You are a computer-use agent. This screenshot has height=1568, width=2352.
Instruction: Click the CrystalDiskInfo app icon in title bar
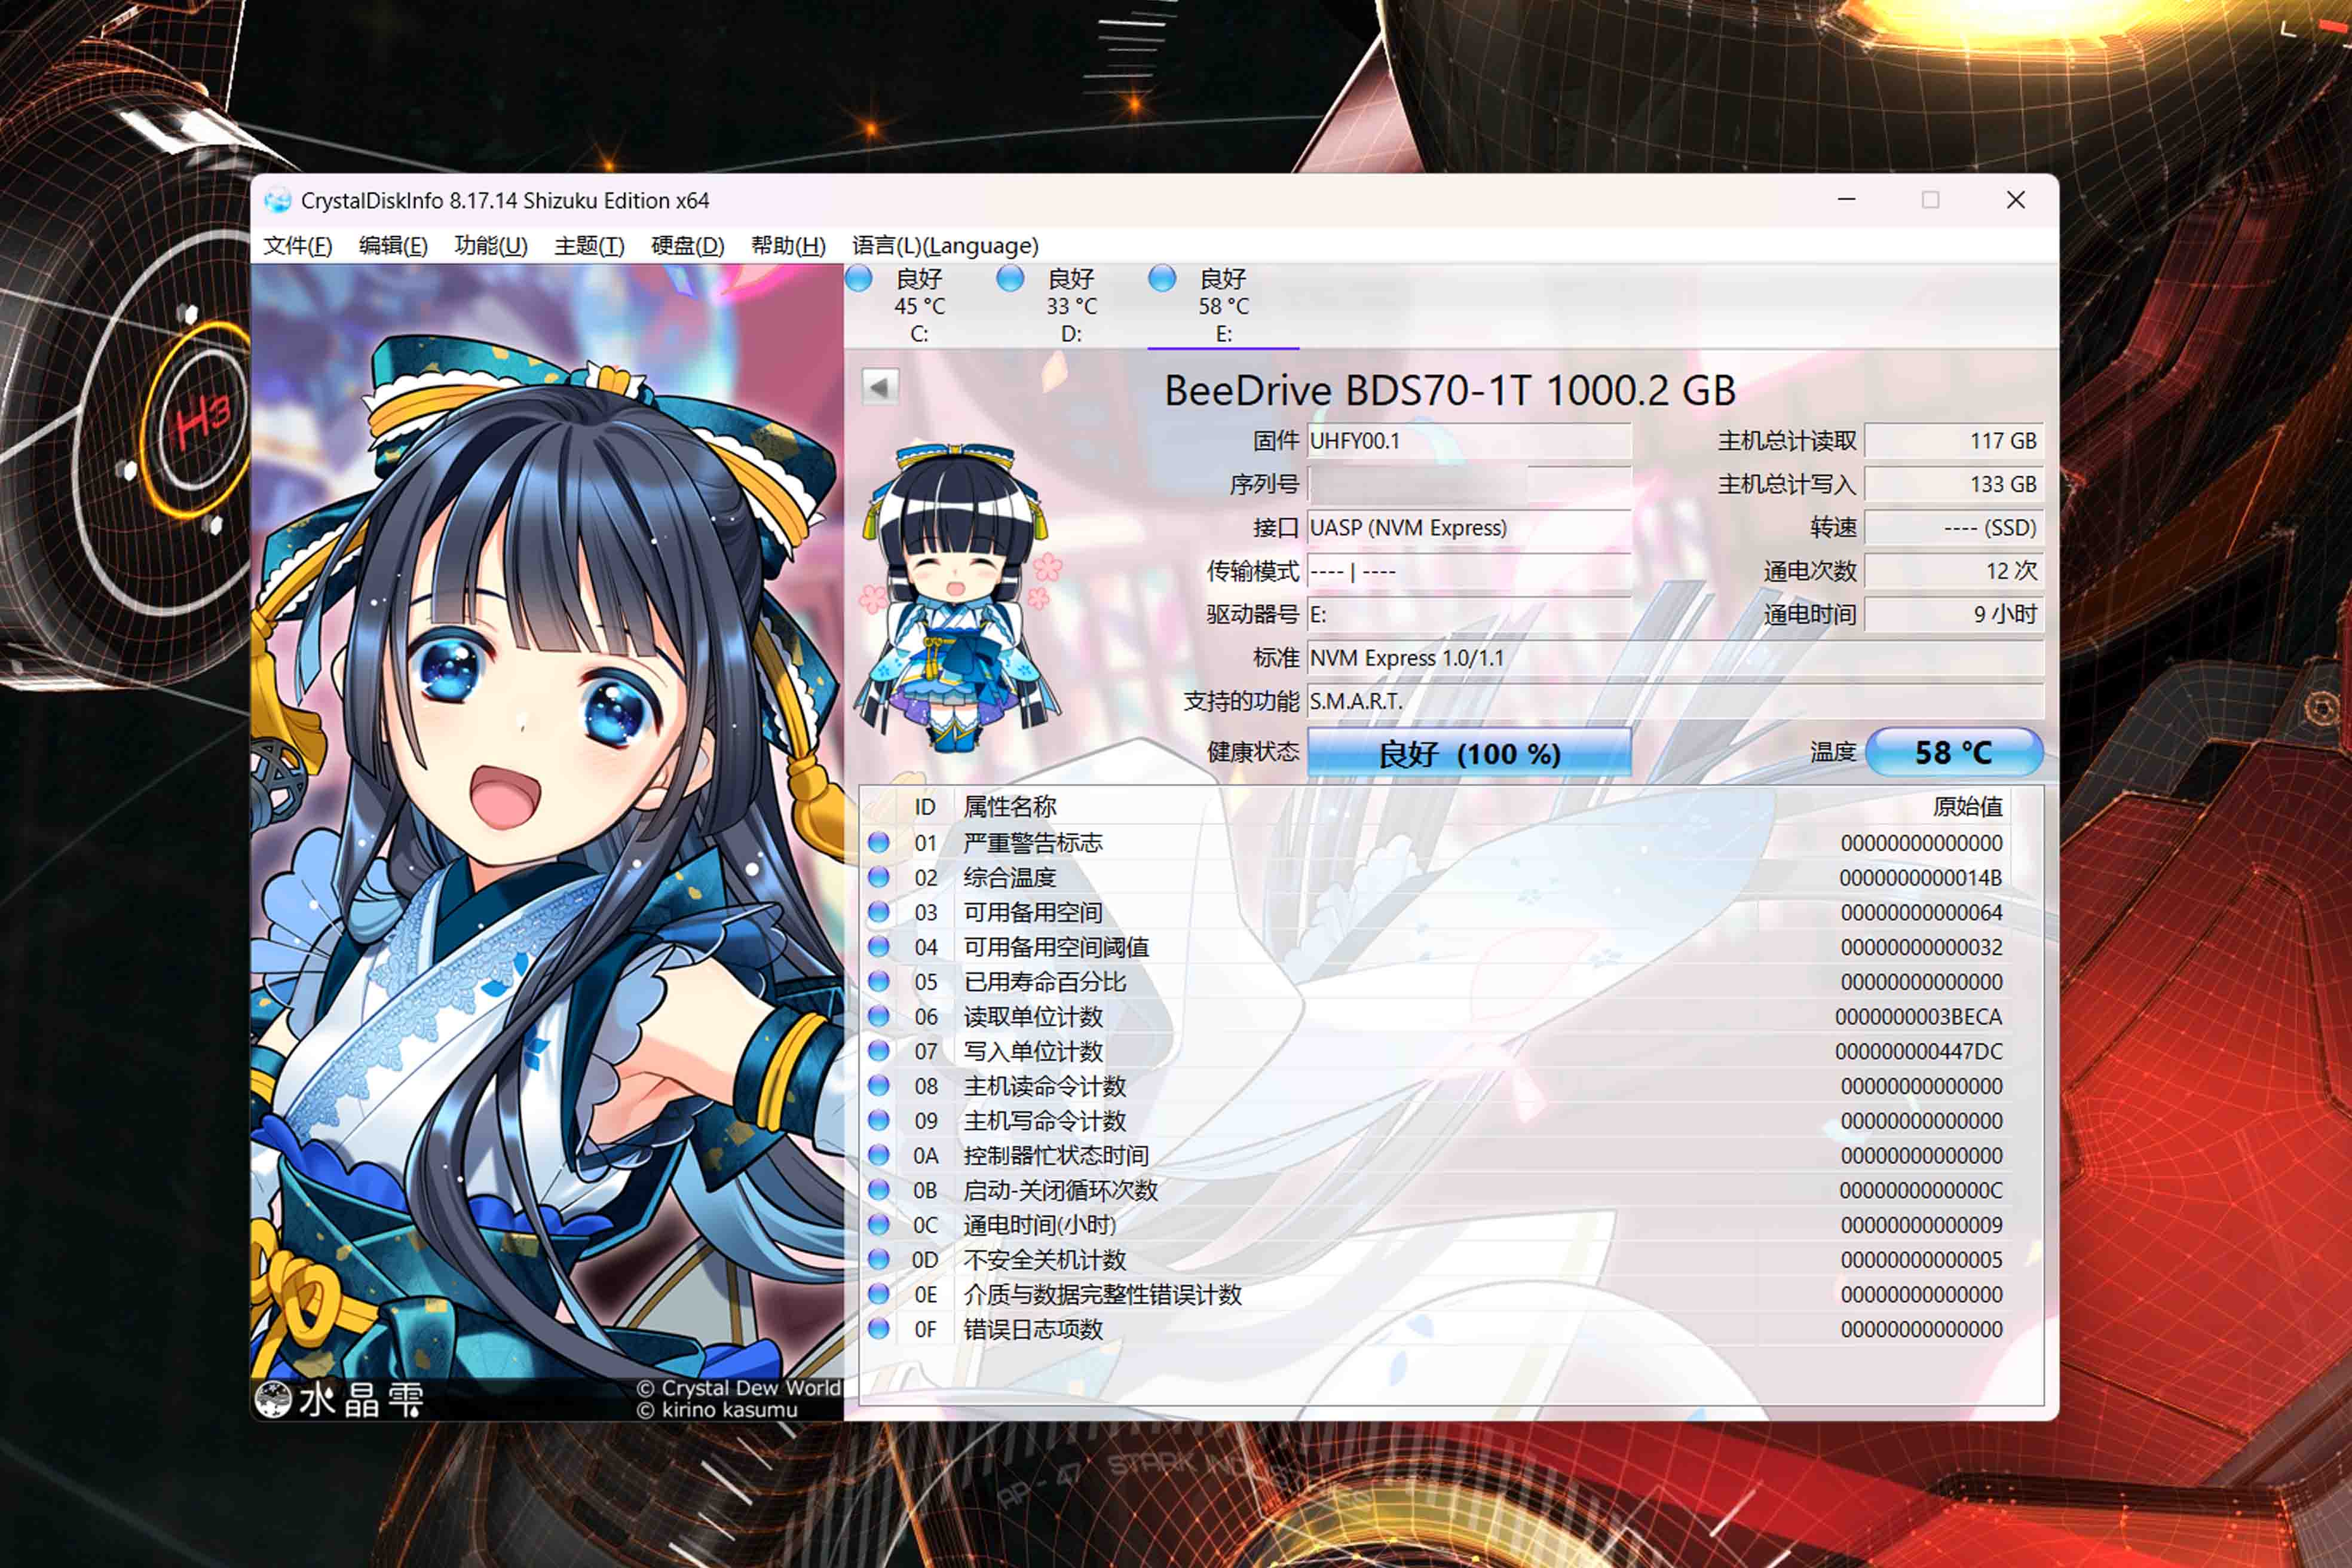click(x=277, y=201)
